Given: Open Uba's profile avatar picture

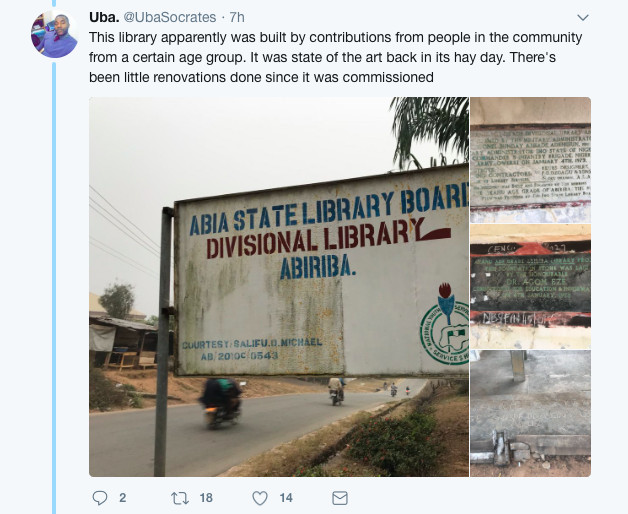Looking at the screenshot, I should click(x=54, y=34).
